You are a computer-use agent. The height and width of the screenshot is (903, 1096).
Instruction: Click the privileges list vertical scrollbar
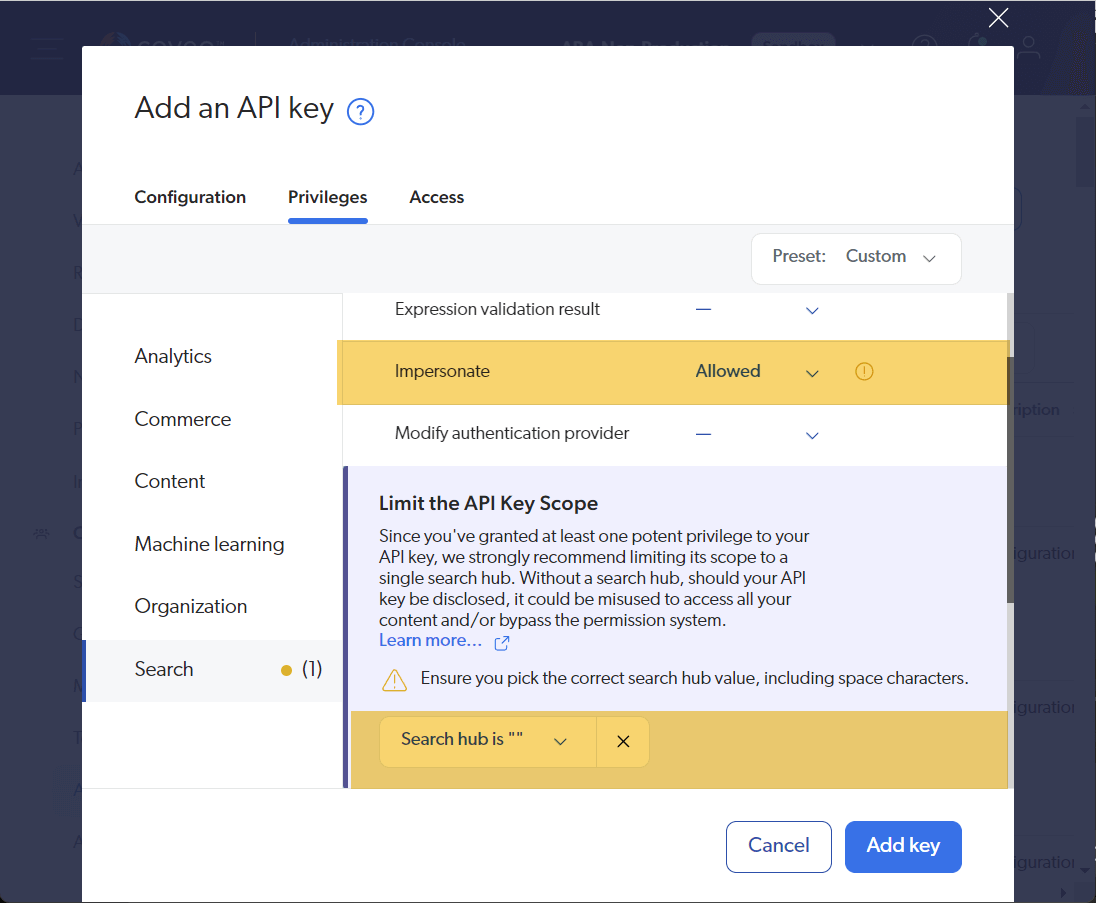point(1010,480)
